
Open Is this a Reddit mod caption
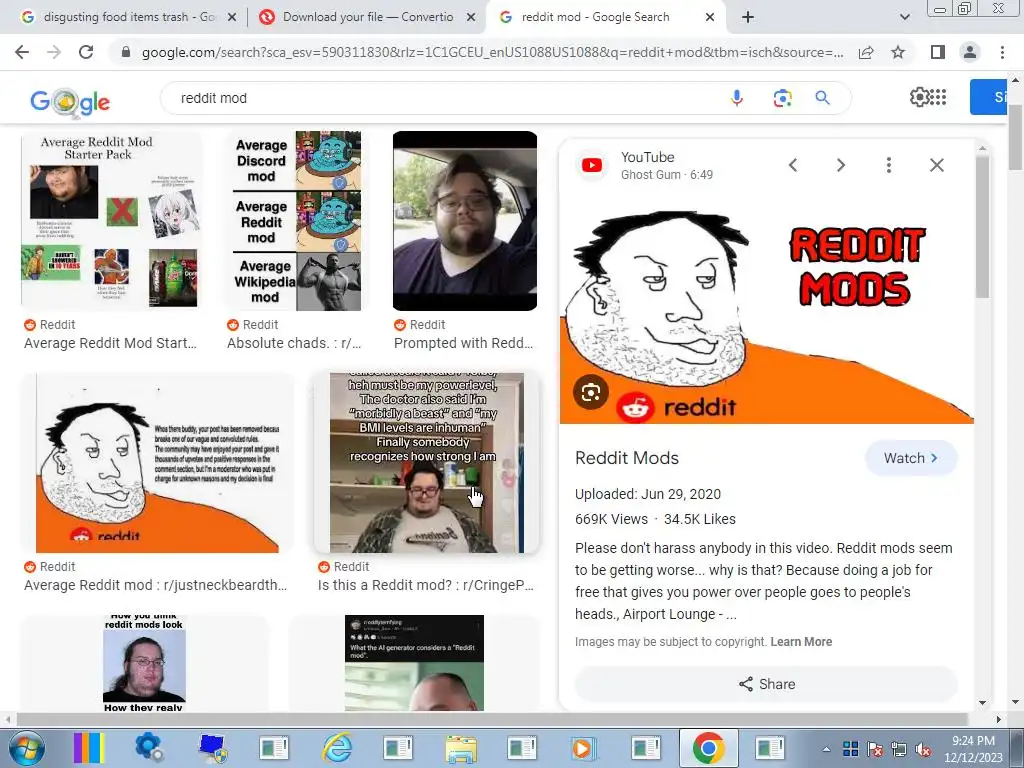426,585
